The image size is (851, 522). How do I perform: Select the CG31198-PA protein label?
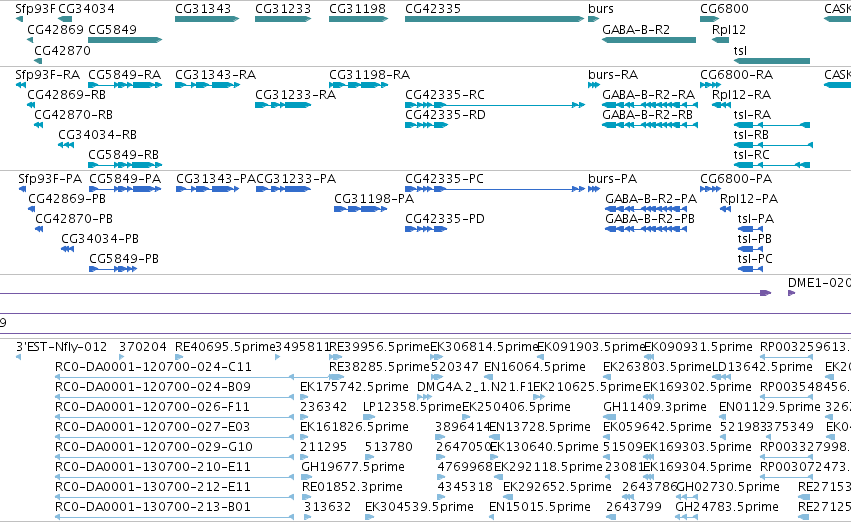(x=374, y=199)
